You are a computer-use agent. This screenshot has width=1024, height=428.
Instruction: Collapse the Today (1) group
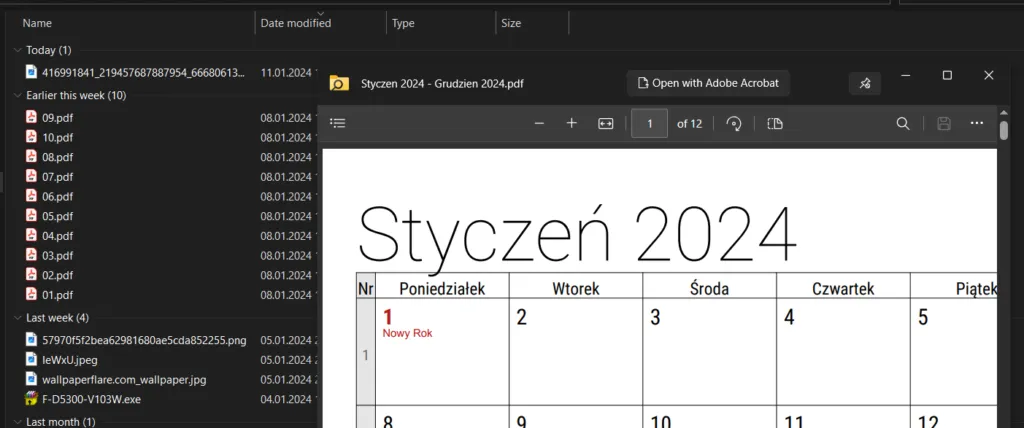point(18,50)
